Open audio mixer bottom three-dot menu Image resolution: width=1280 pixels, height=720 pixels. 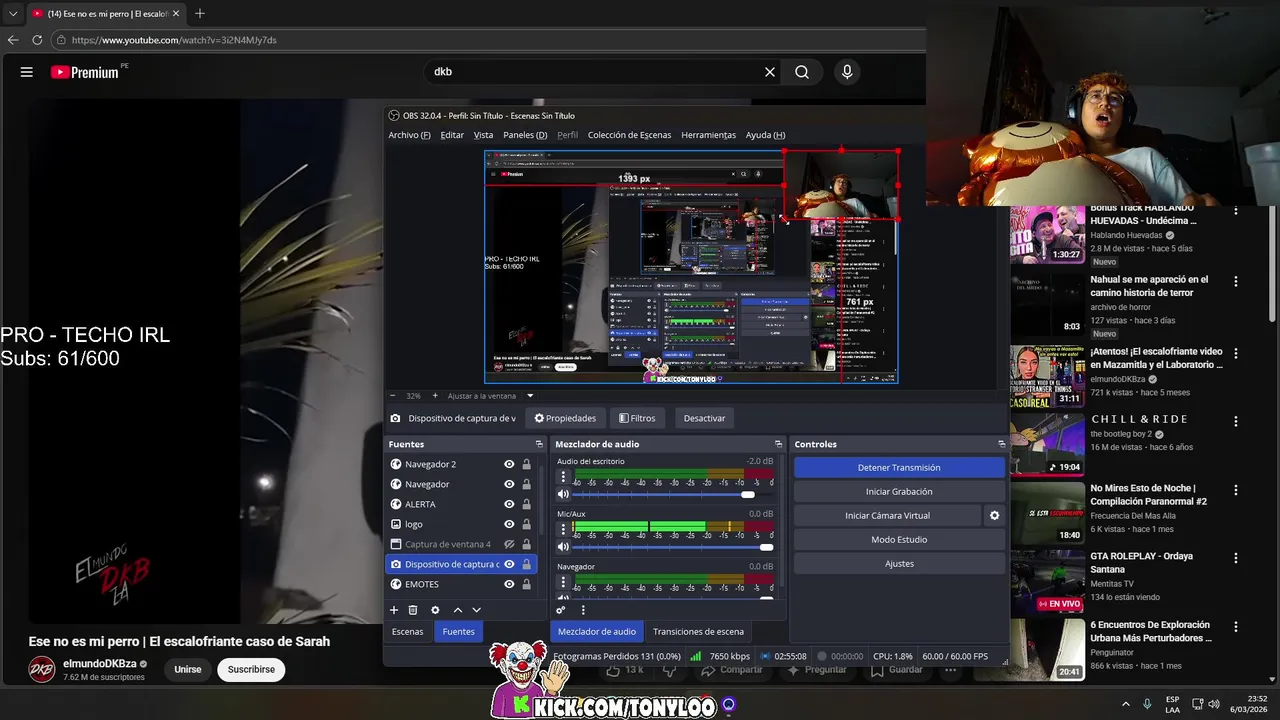coord(583,610)
